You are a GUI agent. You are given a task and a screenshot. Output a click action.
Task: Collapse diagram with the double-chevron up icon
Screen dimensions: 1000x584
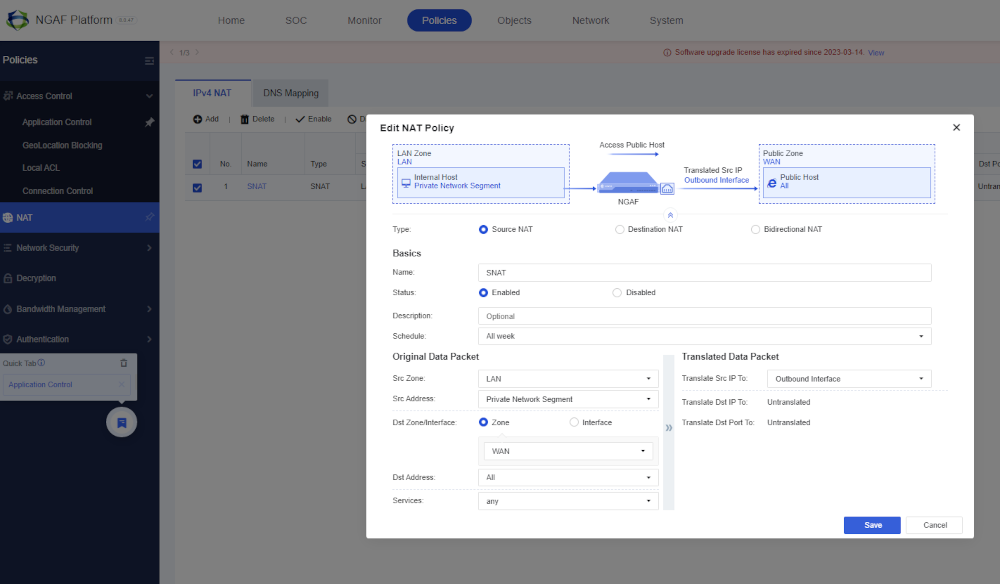670,214
